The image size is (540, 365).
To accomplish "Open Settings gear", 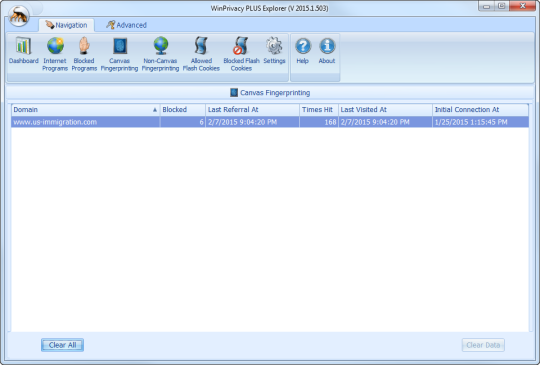I will [274, 51].
